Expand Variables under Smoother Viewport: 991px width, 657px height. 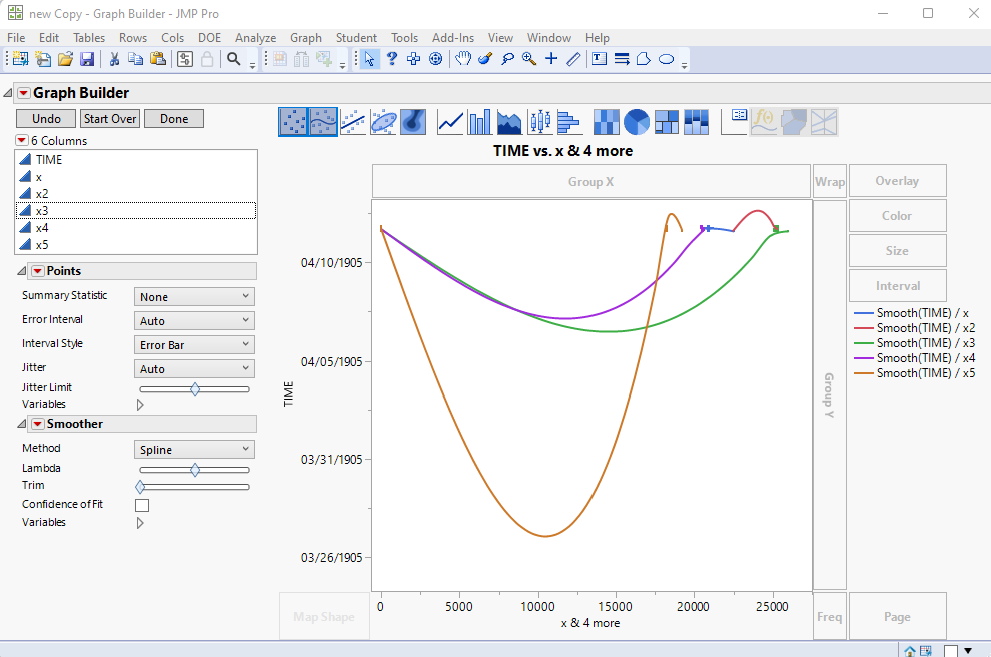coord(140,522)
